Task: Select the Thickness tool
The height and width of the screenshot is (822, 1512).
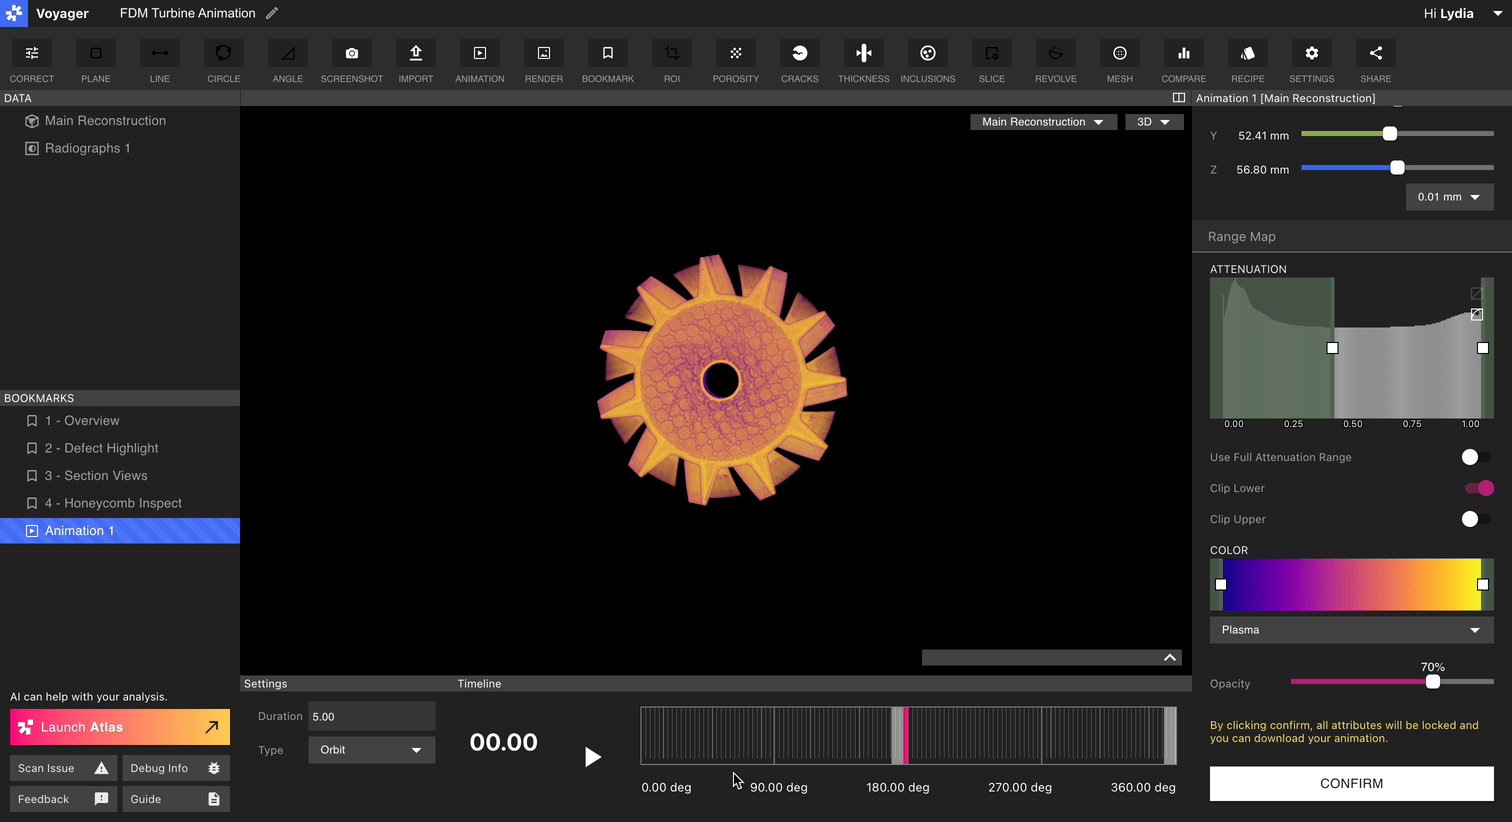Action: click(863, 60)
